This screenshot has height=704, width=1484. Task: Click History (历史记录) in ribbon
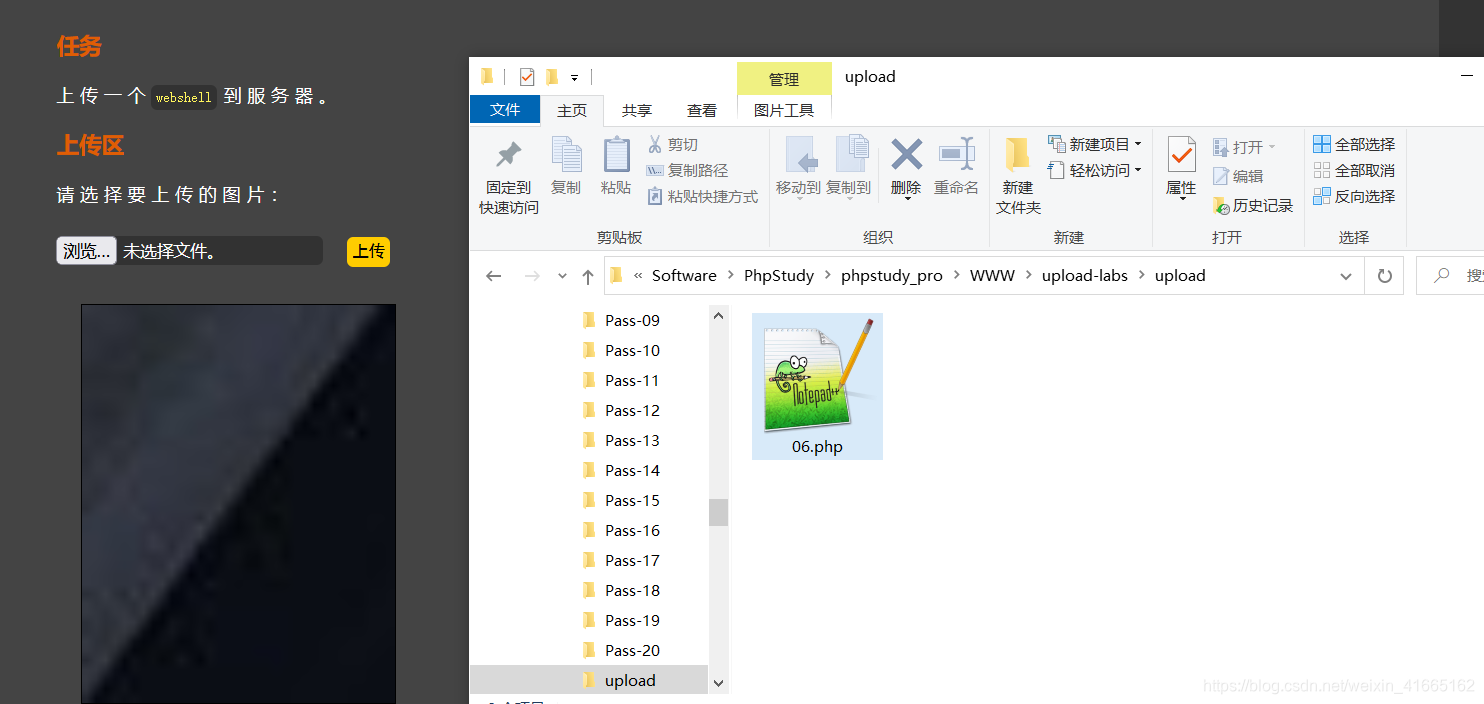1253,205
